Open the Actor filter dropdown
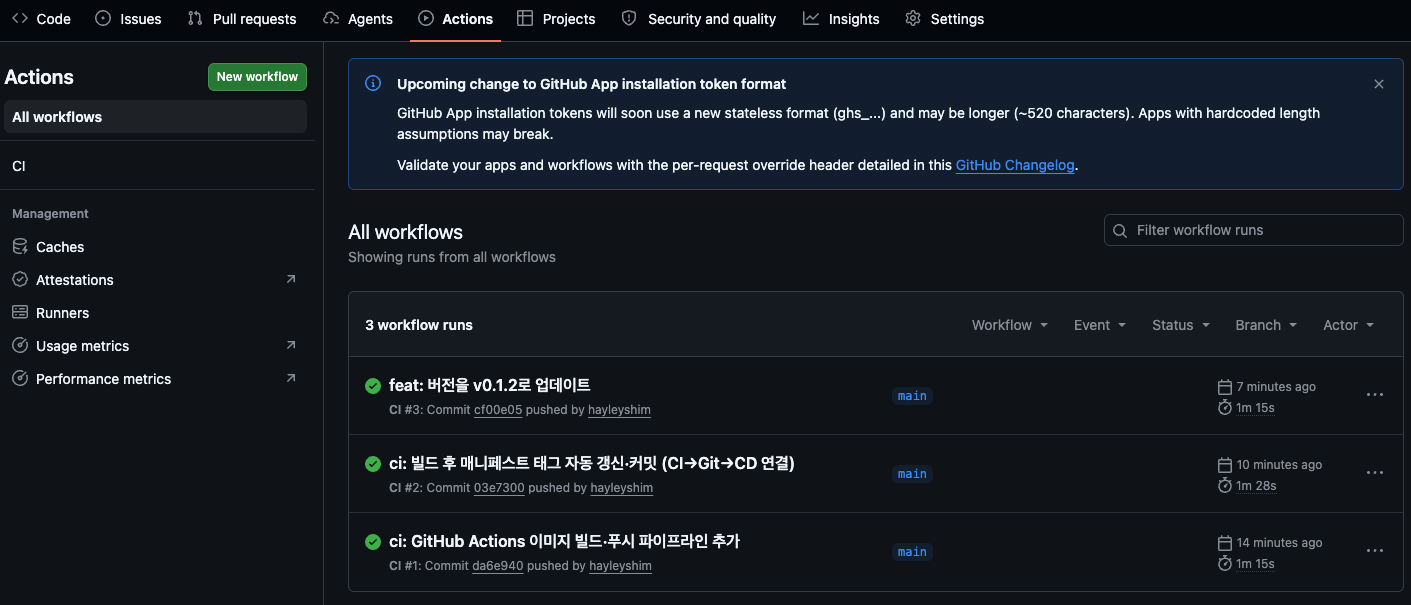Viewport: 1411px width, 605px height. coord(1349,325)
